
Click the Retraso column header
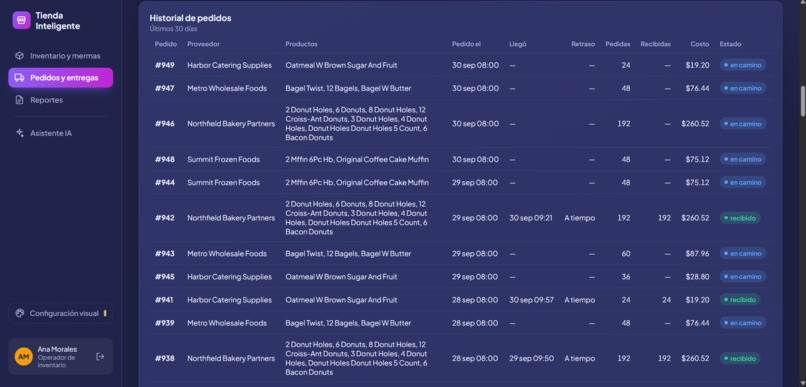[x=583, y=44]
